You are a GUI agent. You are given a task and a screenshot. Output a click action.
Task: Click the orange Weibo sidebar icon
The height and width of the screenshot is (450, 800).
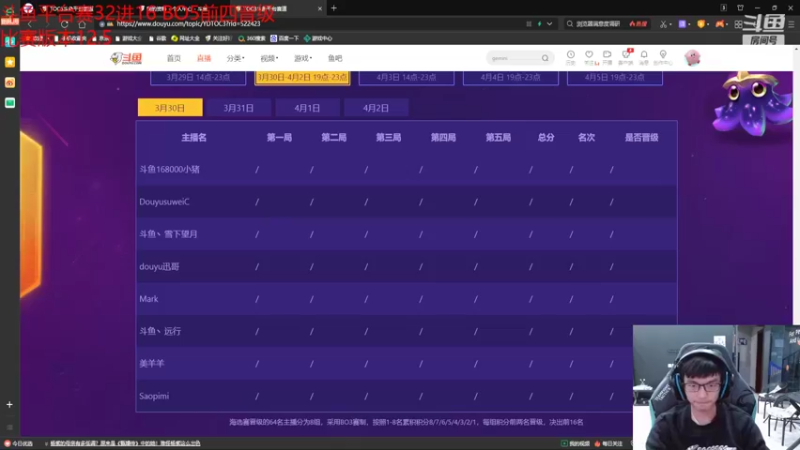tap(10, 83)
